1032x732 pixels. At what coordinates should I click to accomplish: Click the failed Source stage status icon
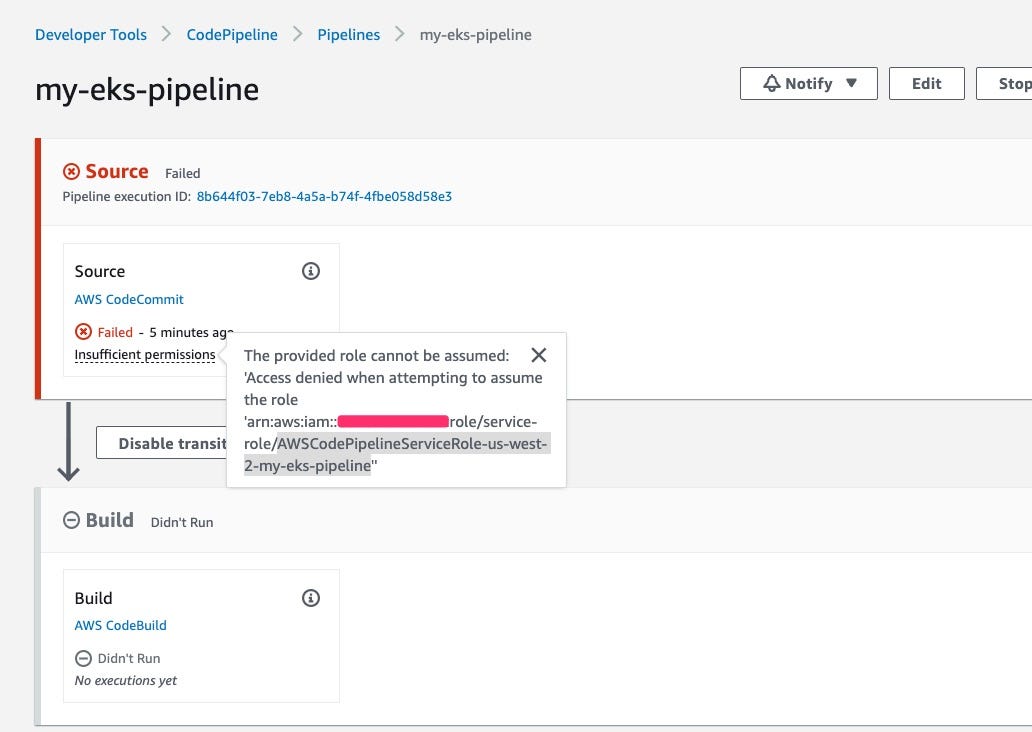71,172
